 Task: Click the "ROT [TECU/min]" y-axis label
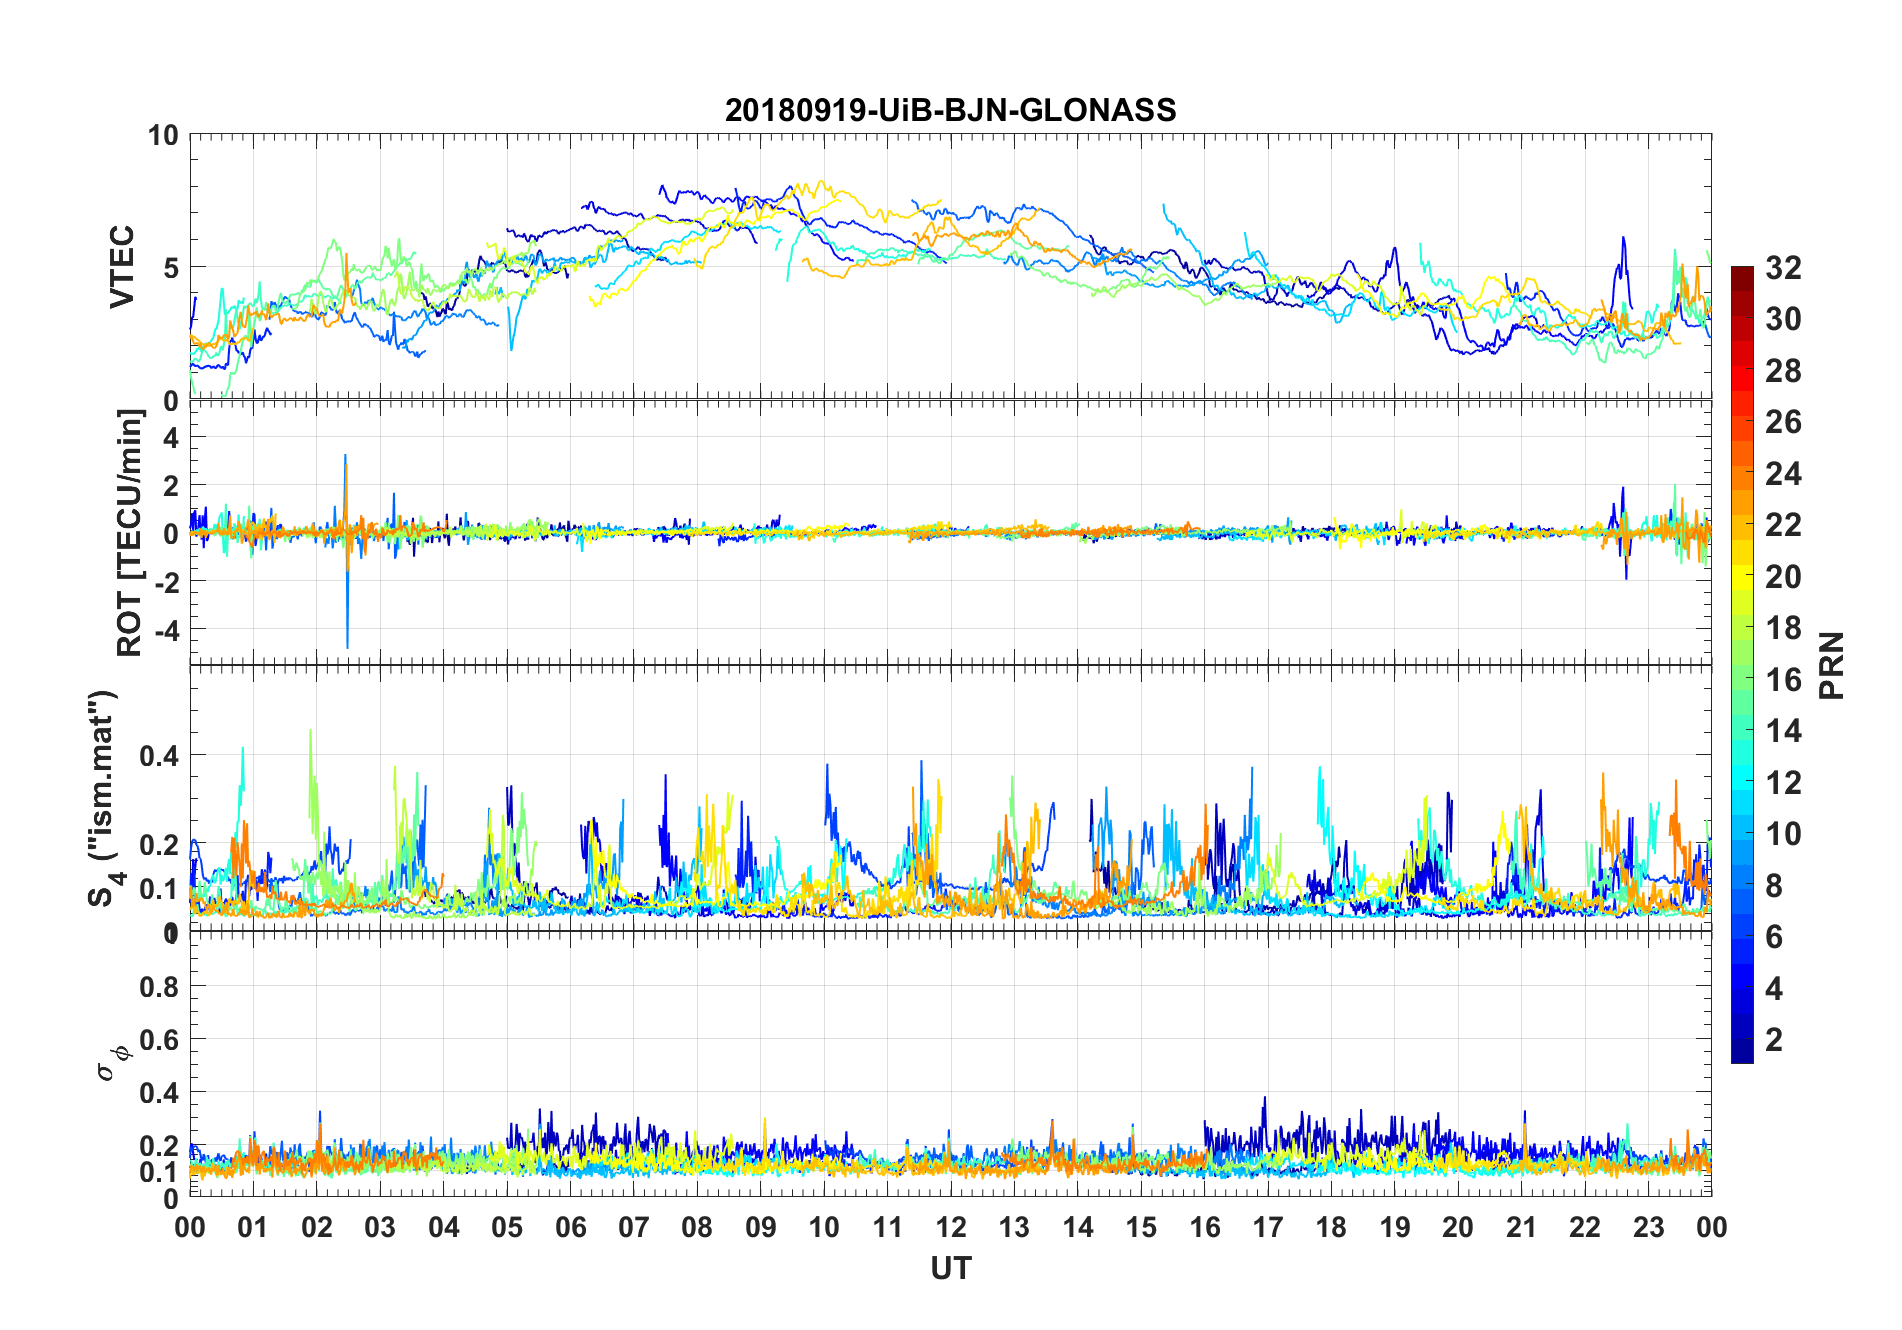tap(130, 532)
